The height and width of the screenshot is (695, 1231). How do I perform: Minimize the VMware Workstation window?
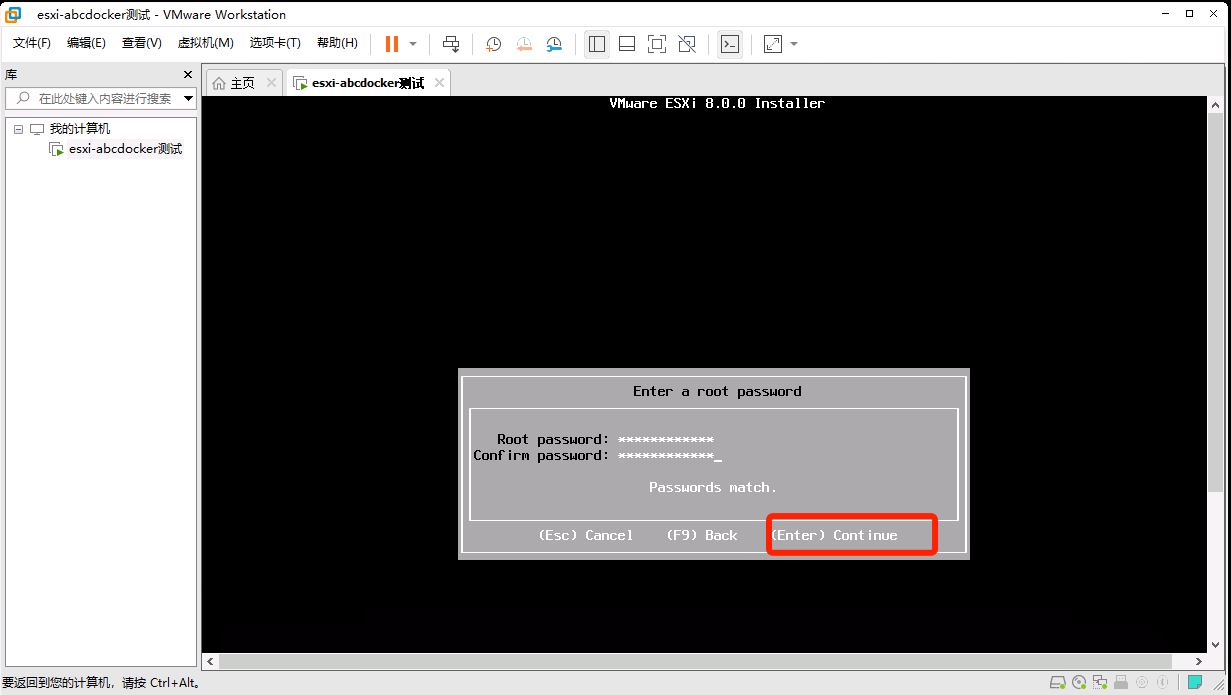(1166, 14)
